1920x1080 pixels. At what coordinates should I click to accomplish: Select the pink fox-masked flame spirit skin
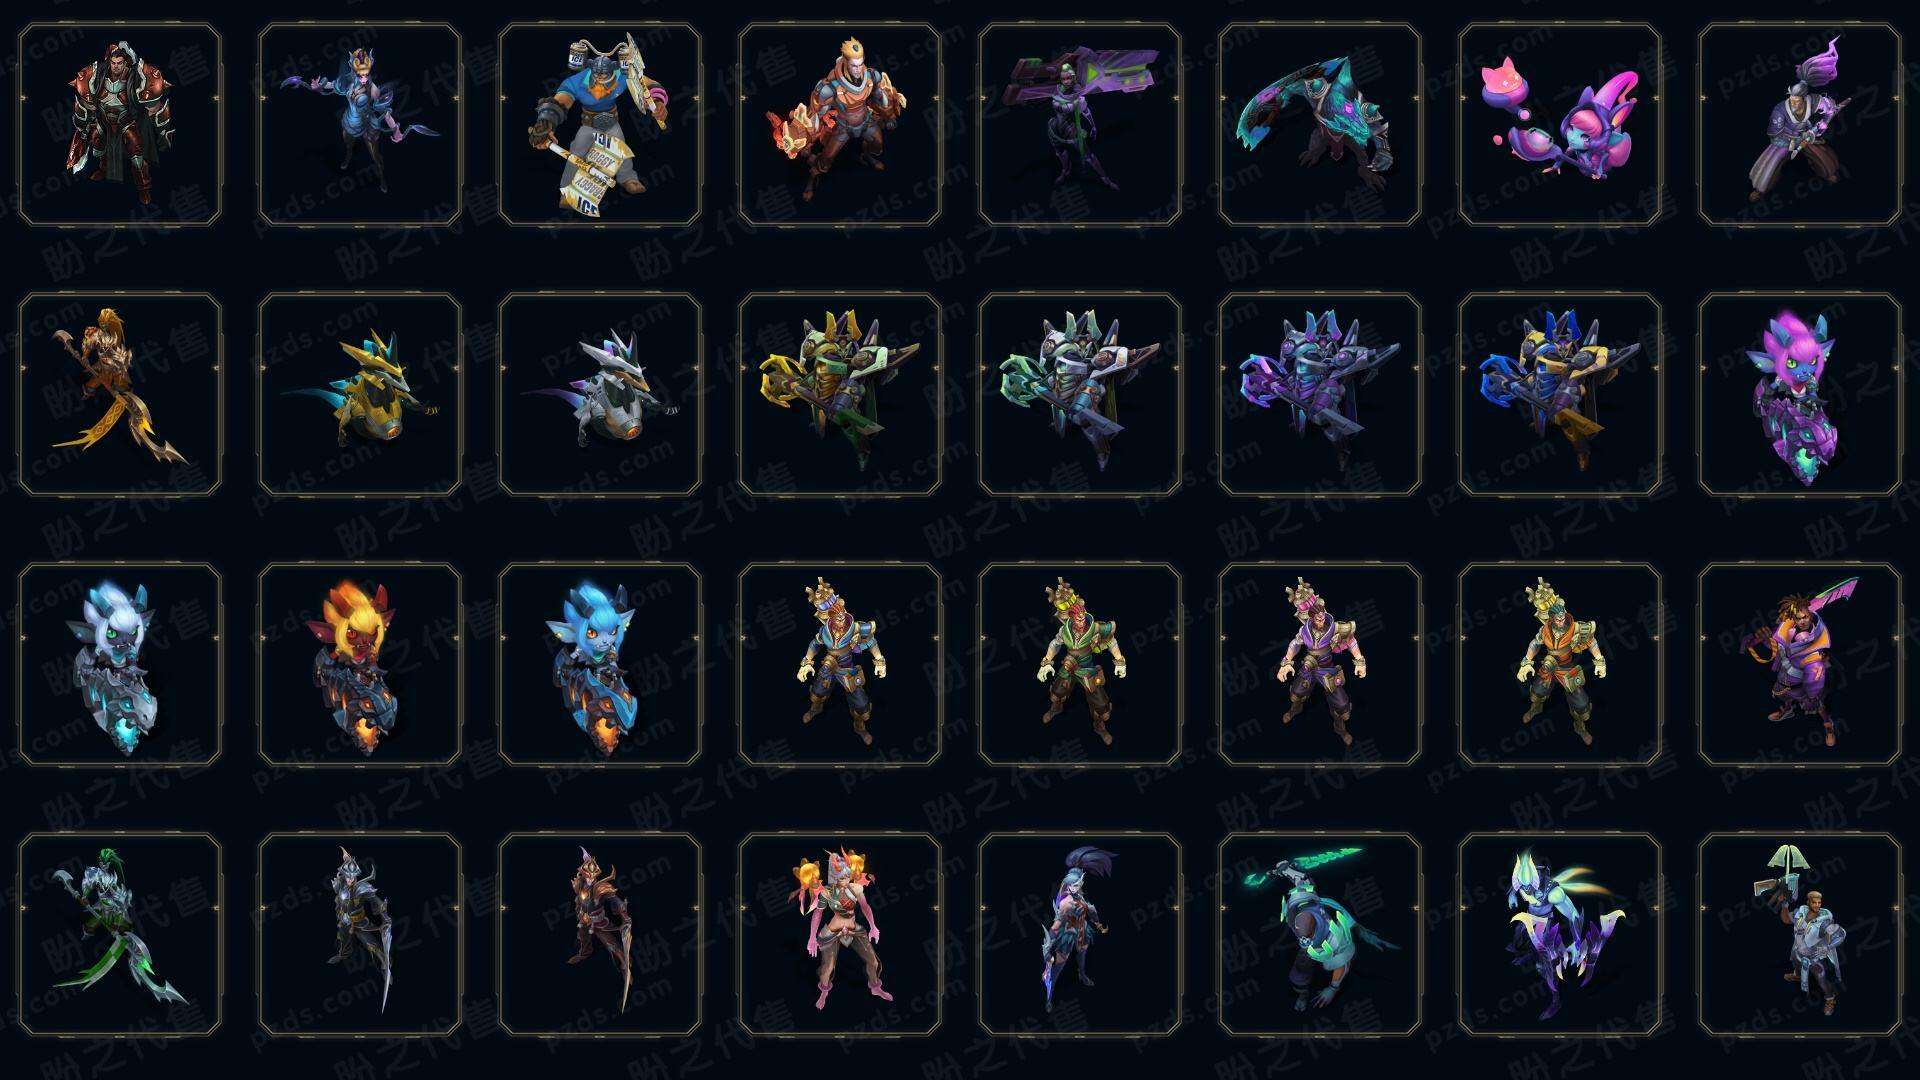[x=840, y=934]
